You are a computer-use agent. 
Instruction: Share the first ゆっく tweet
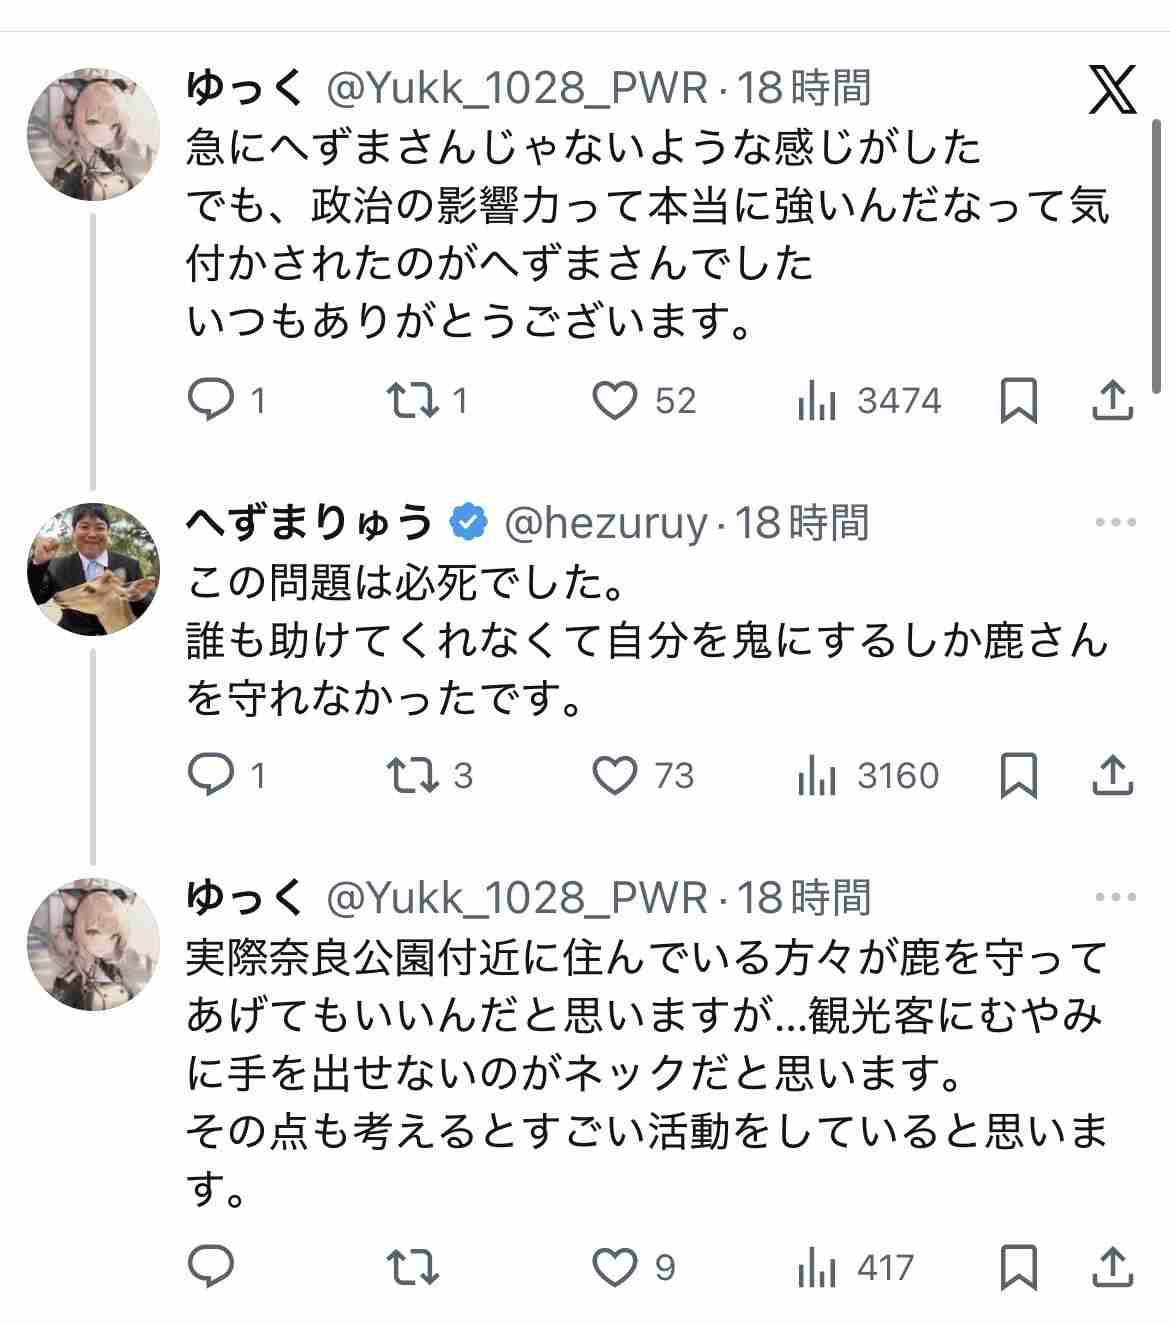click(1112, 401)
